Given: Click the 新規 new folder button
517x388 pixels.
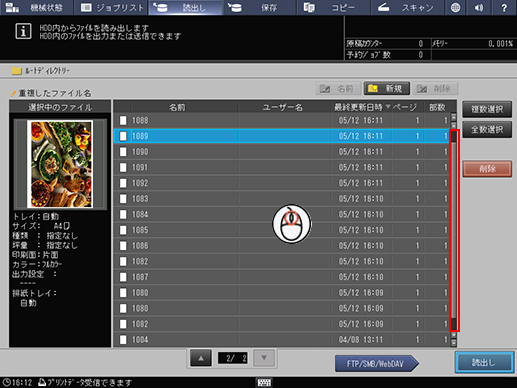Looking at the screenshot, I should 387,89.
